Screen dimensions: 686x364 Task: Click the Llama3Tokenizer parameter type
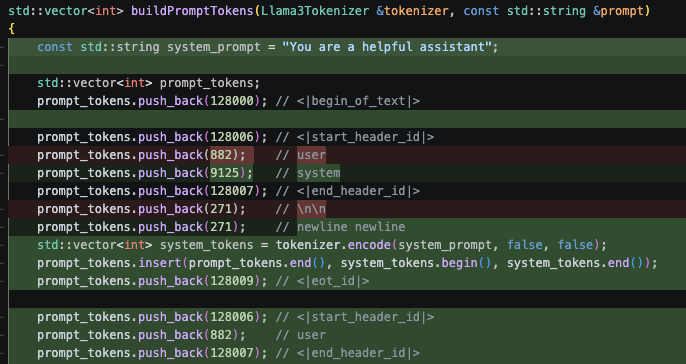tap(315, 11)
